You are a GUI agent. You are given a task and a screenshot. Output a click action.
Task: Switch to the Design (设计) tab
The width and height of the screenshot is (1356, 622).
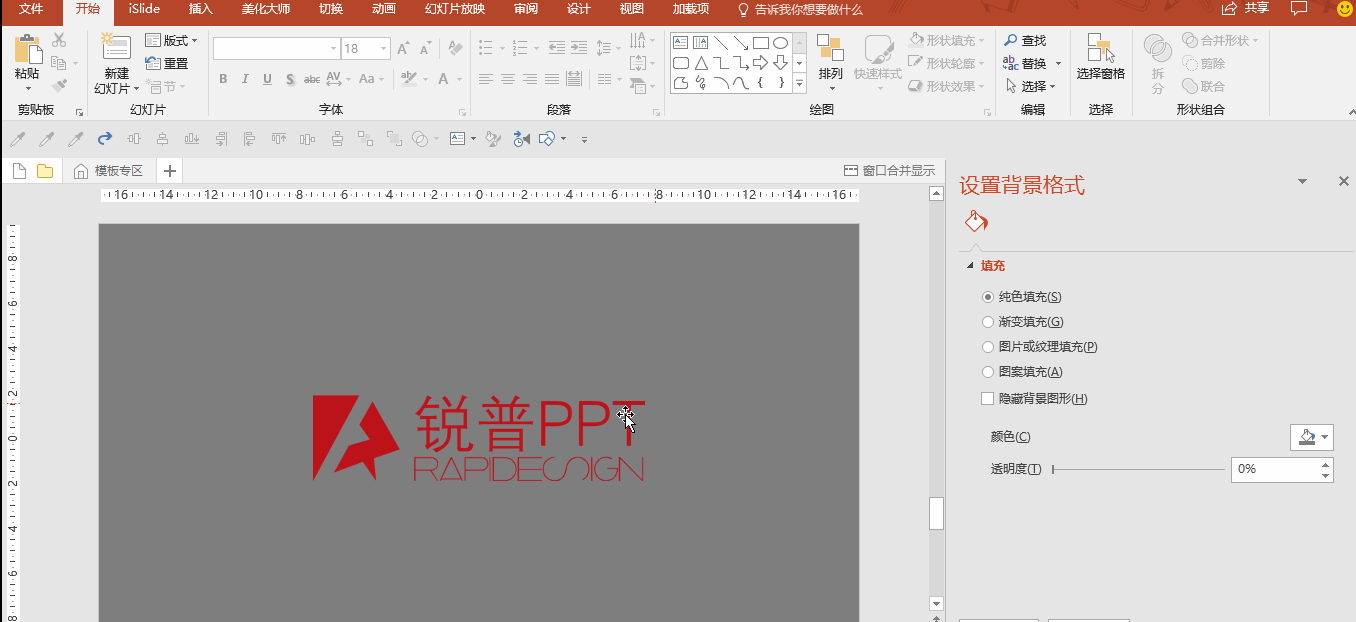tap(578, 9)
